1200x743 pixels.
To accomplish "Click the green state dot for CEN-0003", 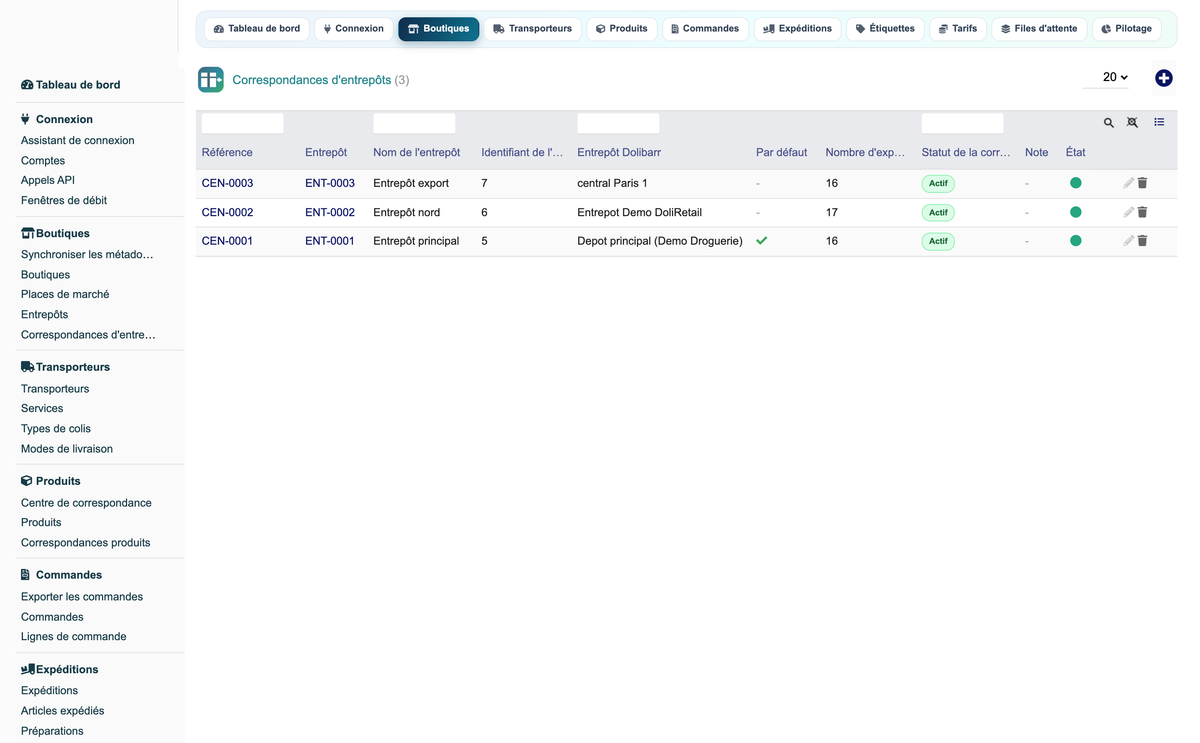I will 1076,183.
